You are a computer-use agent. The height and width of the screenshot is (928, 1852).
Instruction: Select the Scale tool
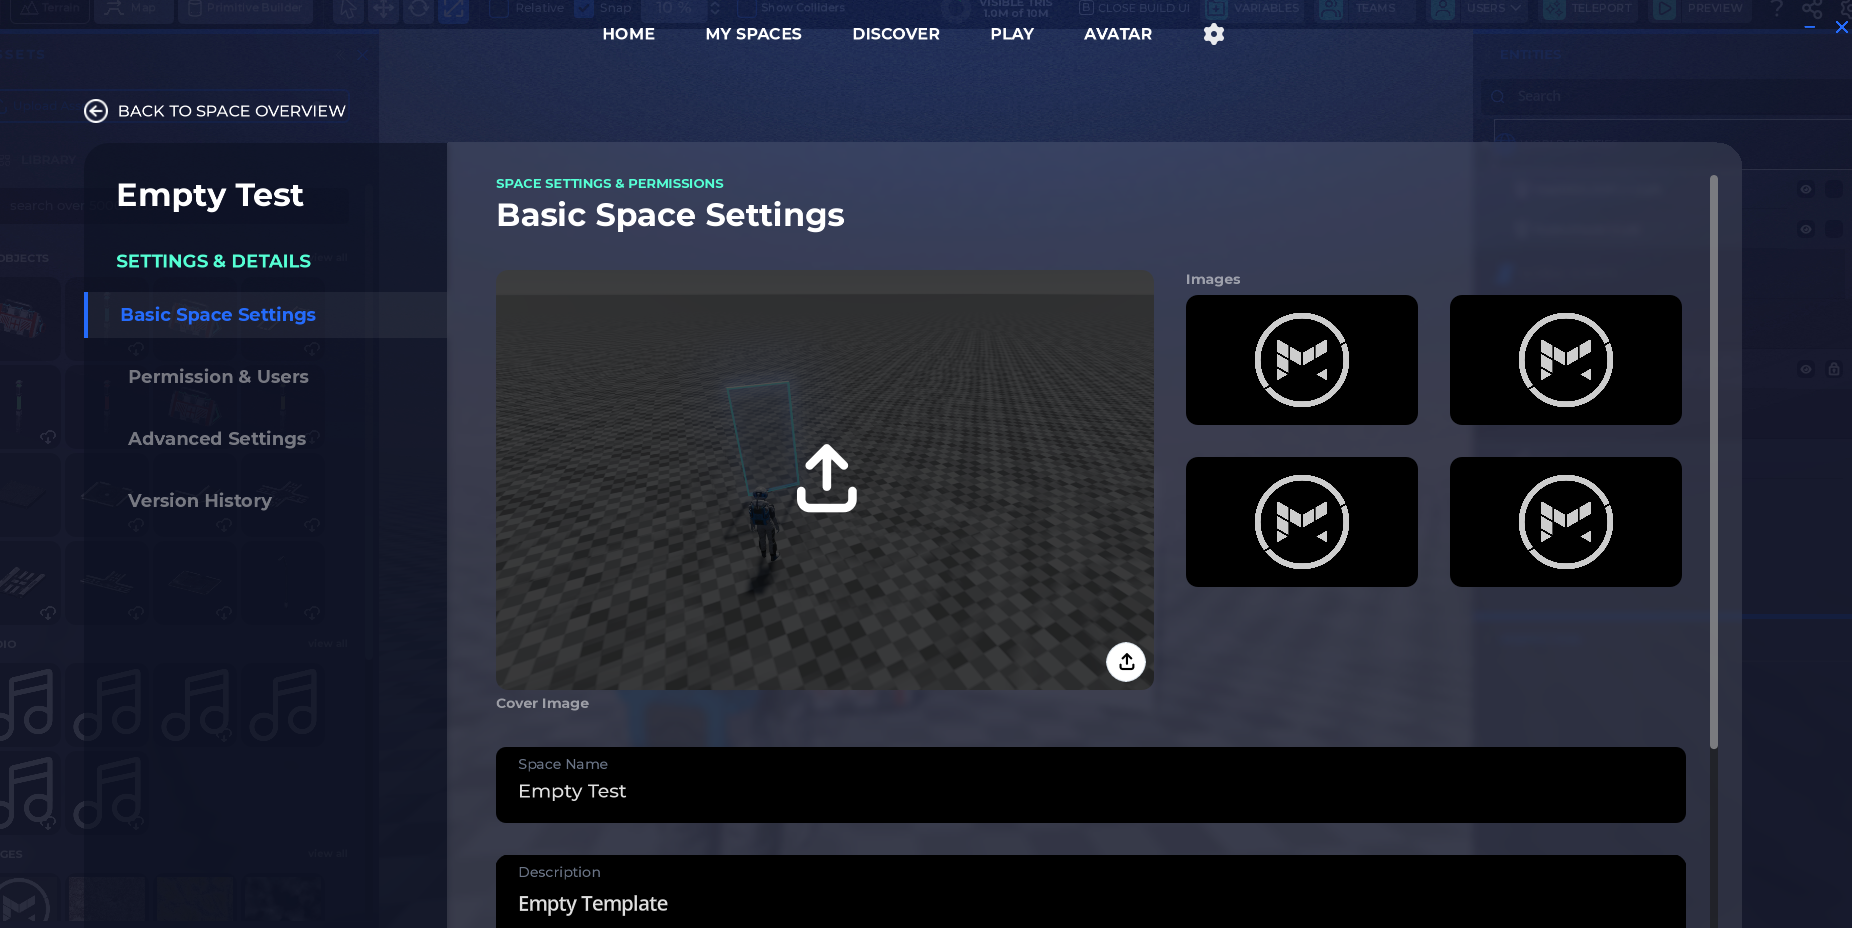[x=453, y=10]
